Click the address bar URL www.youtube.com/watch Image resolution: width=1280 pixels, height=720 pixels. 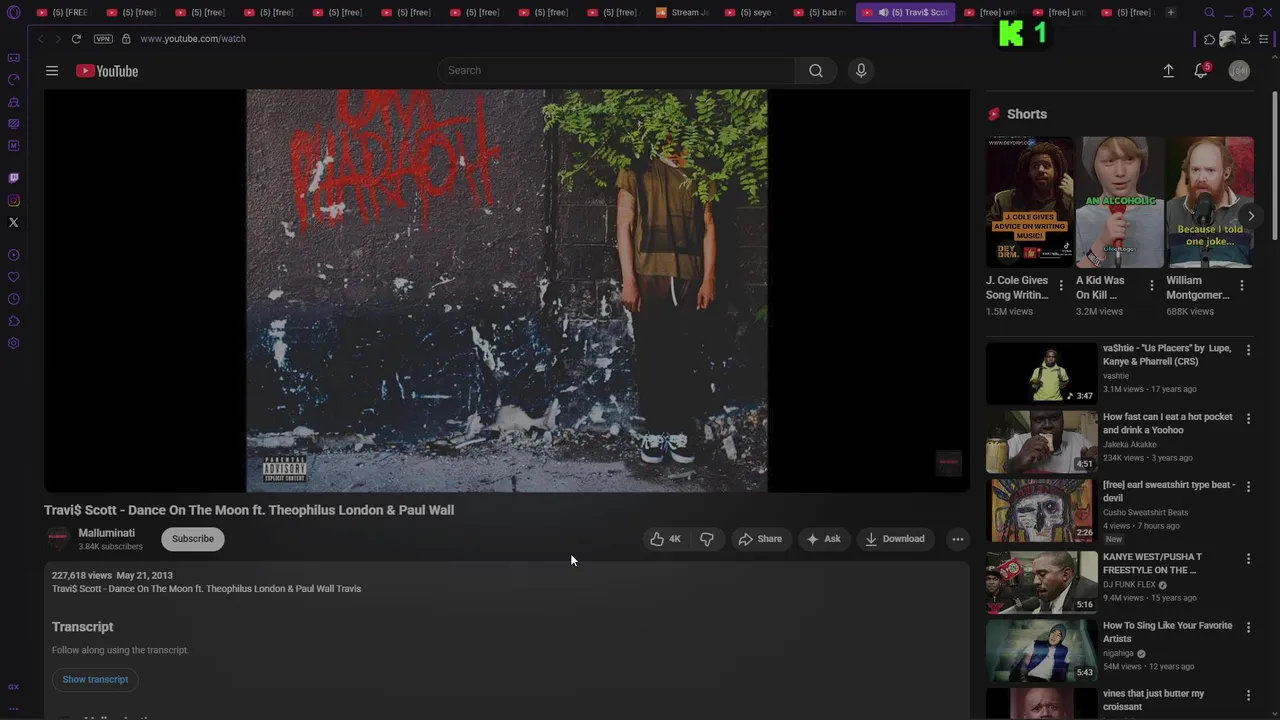[x=193, y=39]
